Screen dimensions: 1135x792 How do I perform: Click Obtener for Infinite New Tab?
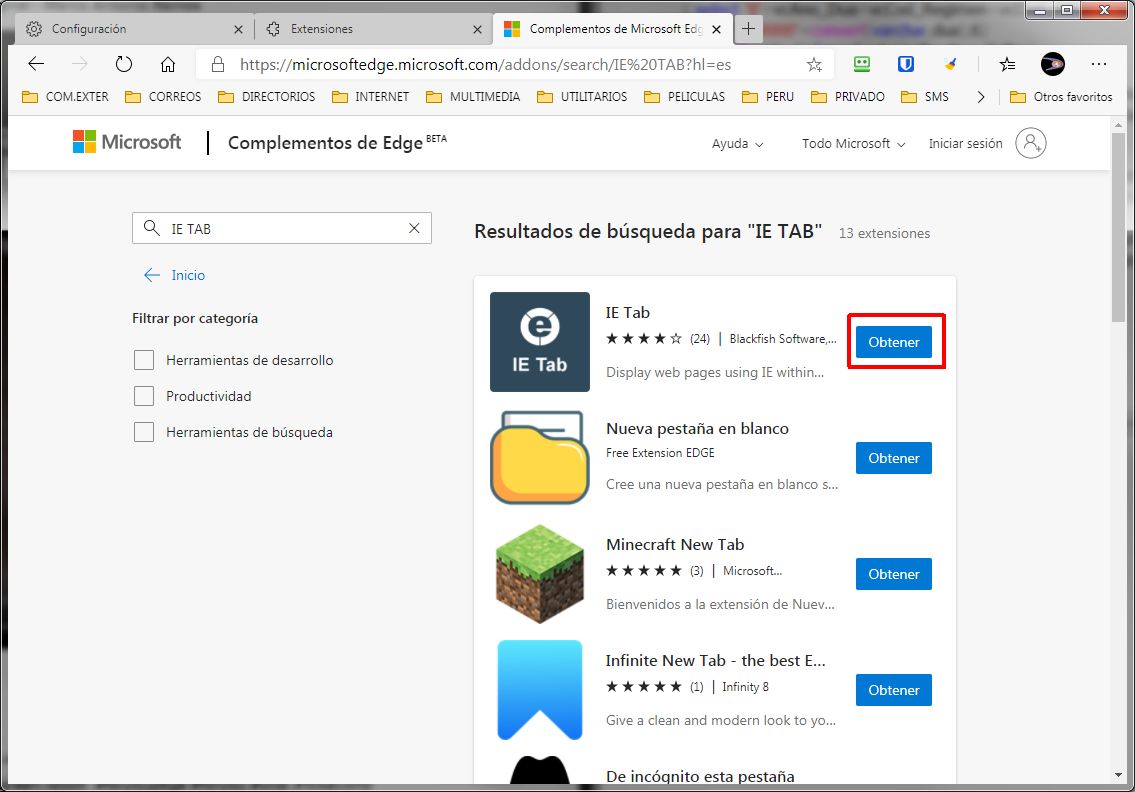[894, 689]
